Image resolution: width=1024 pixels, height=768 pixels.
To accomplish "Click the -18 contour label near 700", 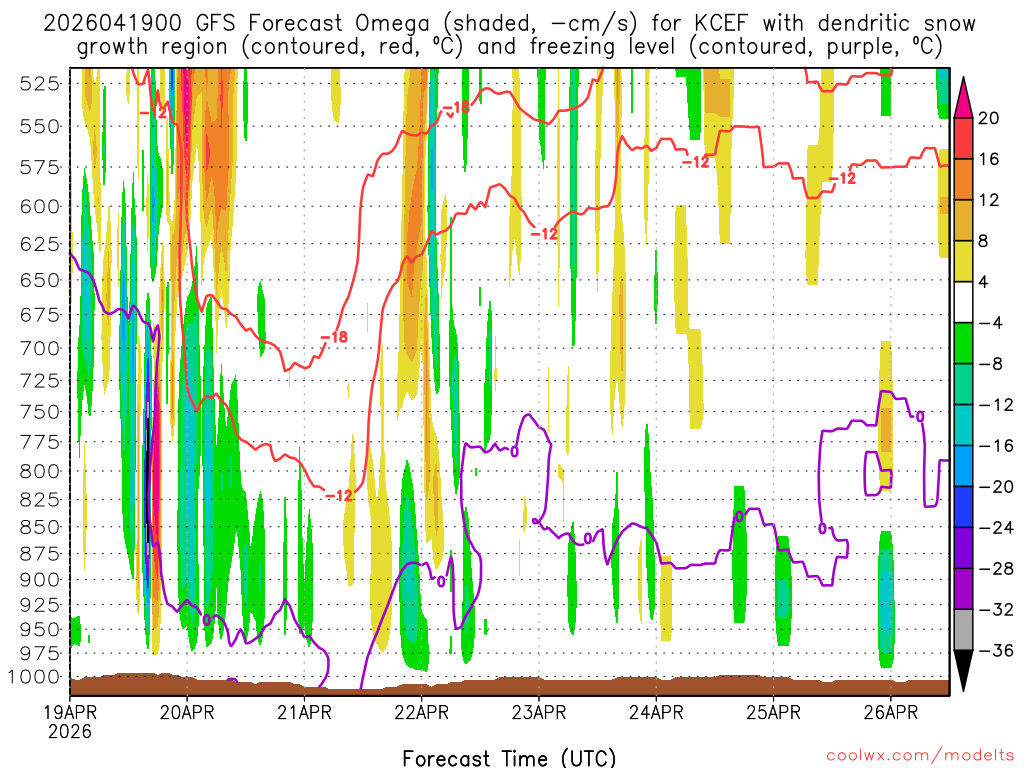I will pos(334,337).
